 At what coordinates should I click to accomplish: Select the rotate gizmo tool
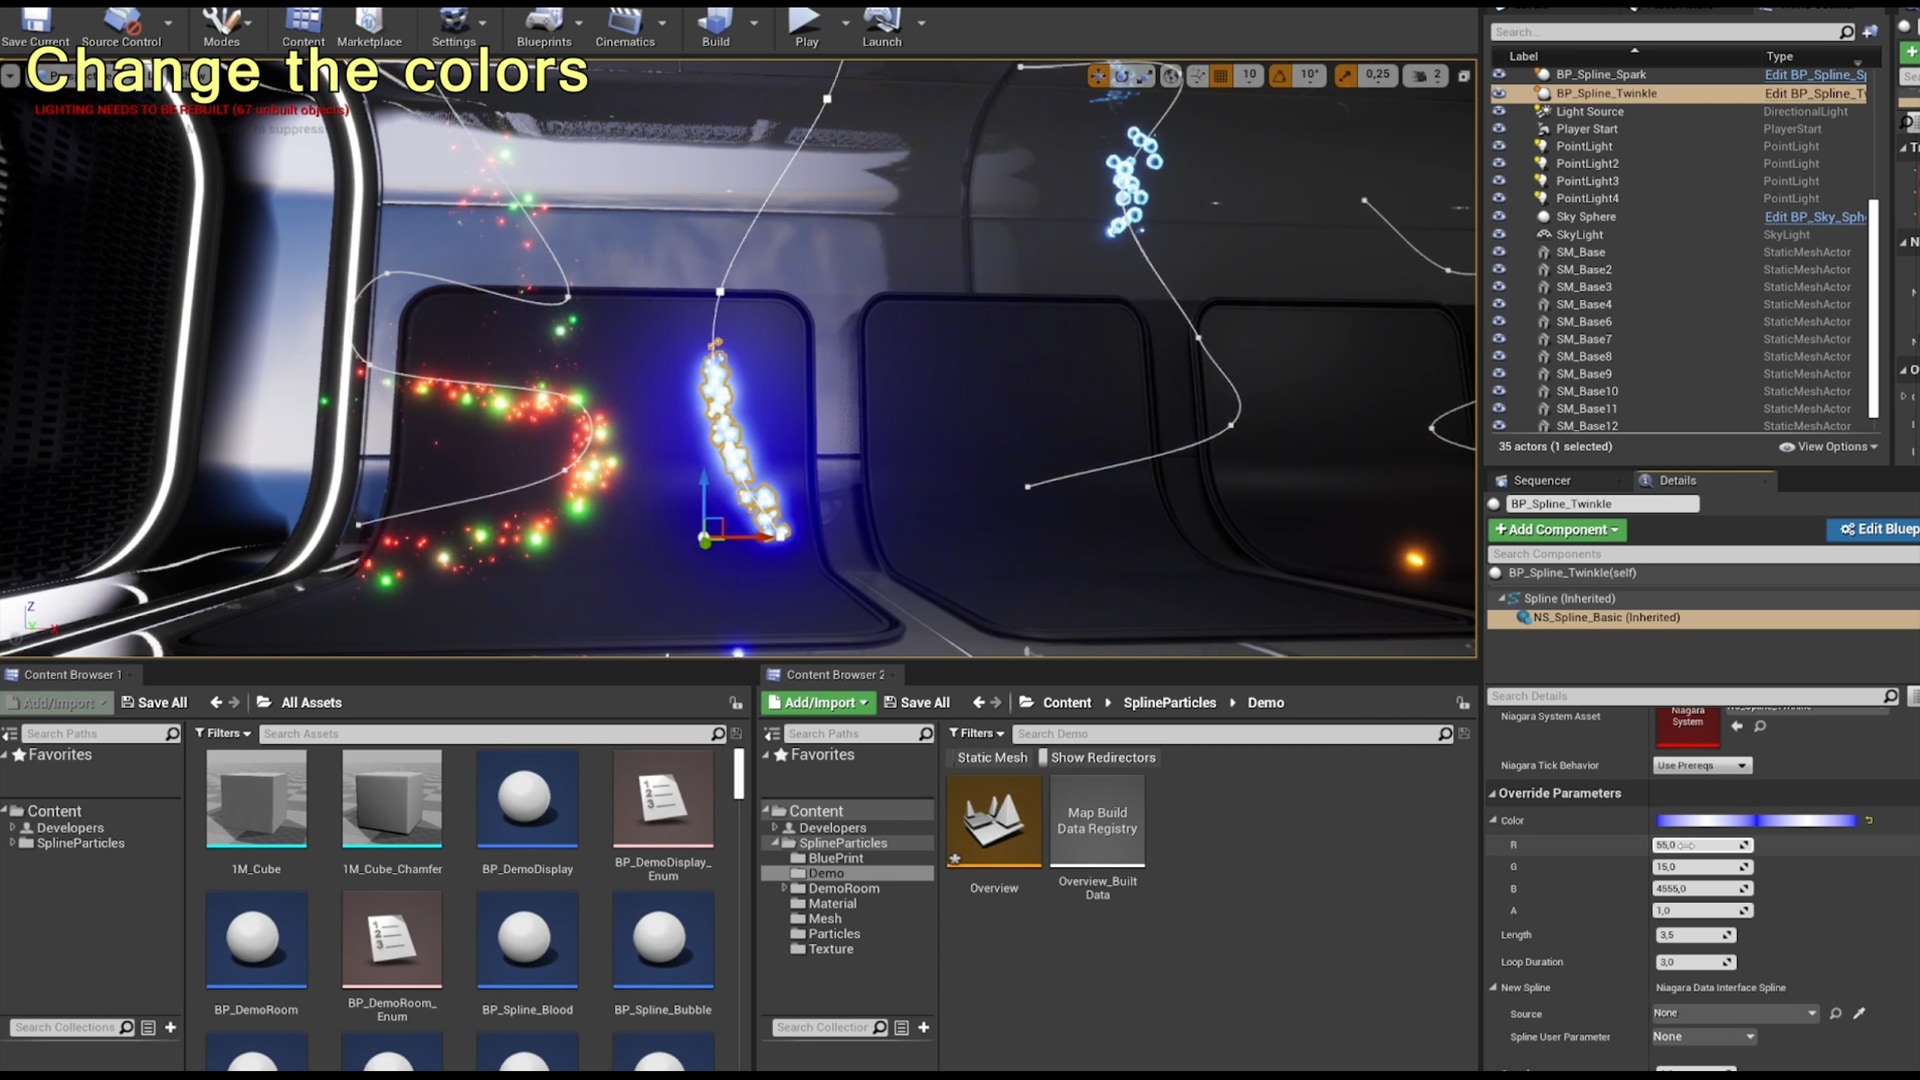tap(1122, 76)
